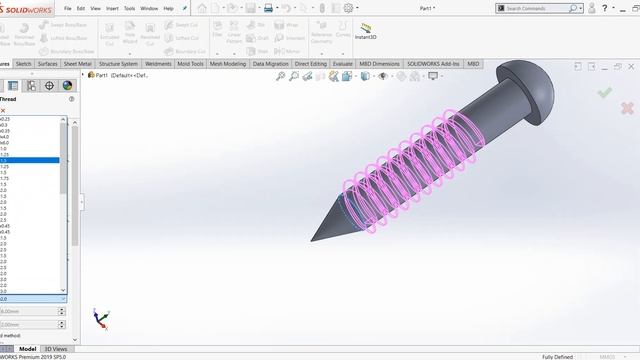
Task: Click the Thread panel help icon
Action: point(72,99)
